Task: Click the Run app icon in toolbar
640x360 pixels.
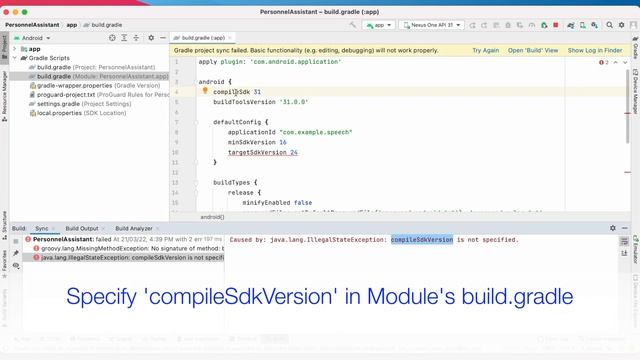Action: 472,25
